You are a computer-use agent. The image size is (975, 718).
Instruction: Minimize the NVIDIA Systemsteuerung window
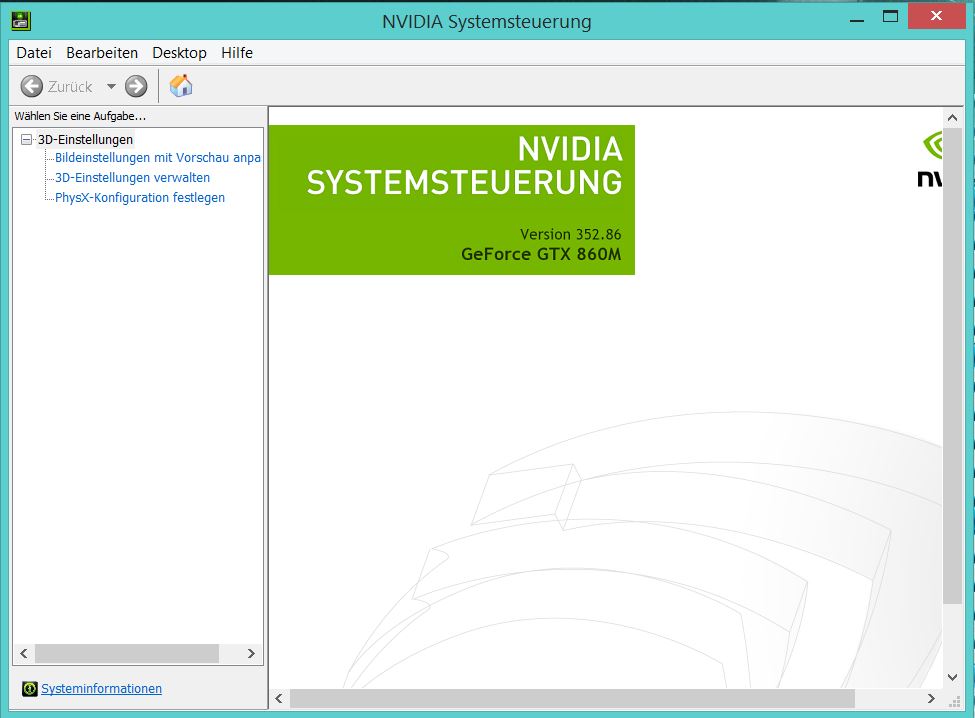[857, 19]
